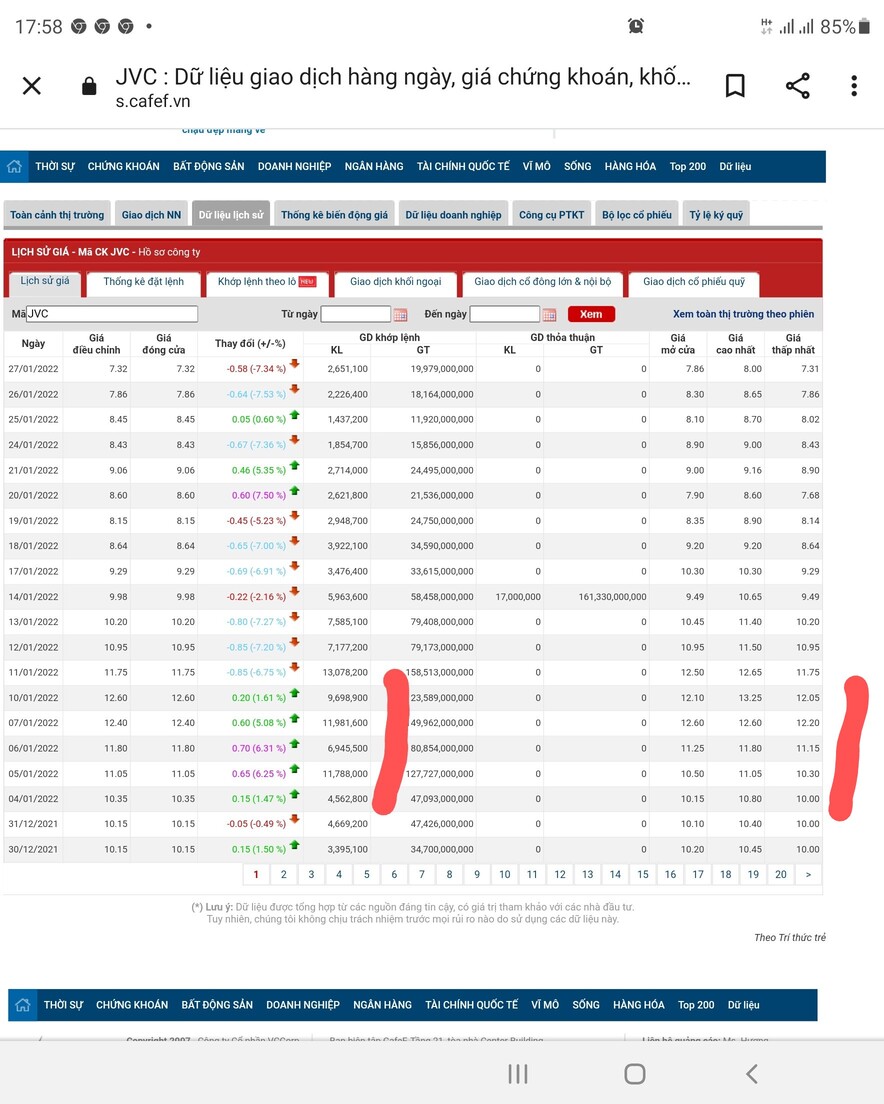Open the three-dot overflow menu

[854, 86]
